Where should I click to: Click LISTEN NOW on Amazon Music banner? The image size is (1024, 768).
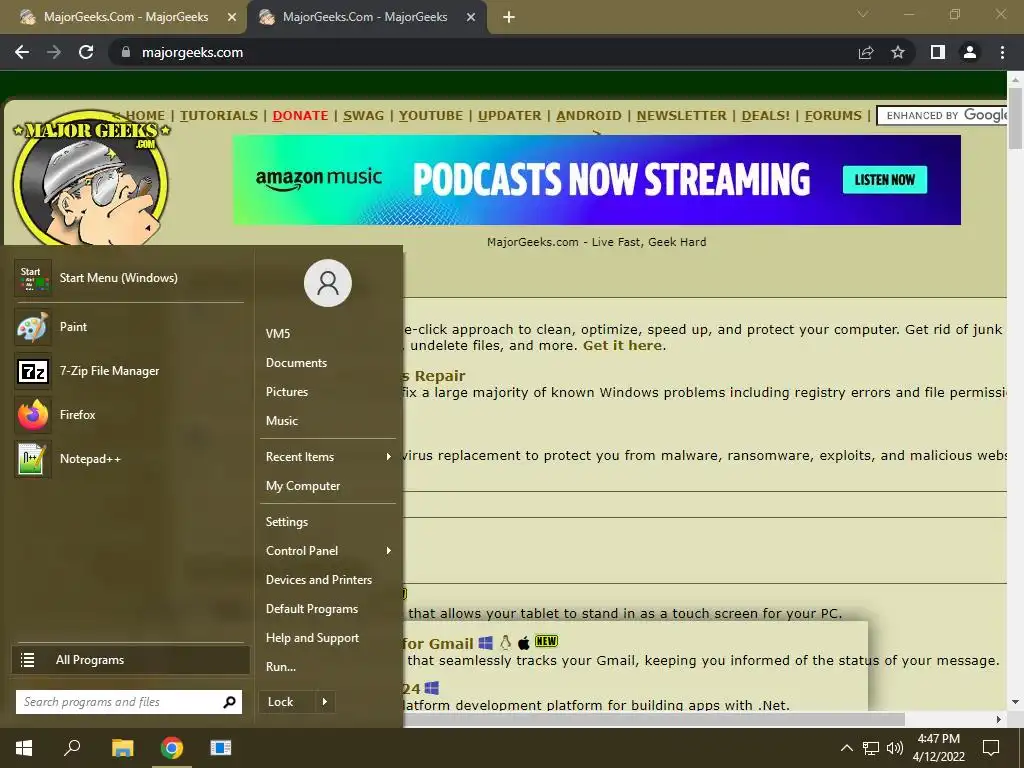click(x=884, y=180)
